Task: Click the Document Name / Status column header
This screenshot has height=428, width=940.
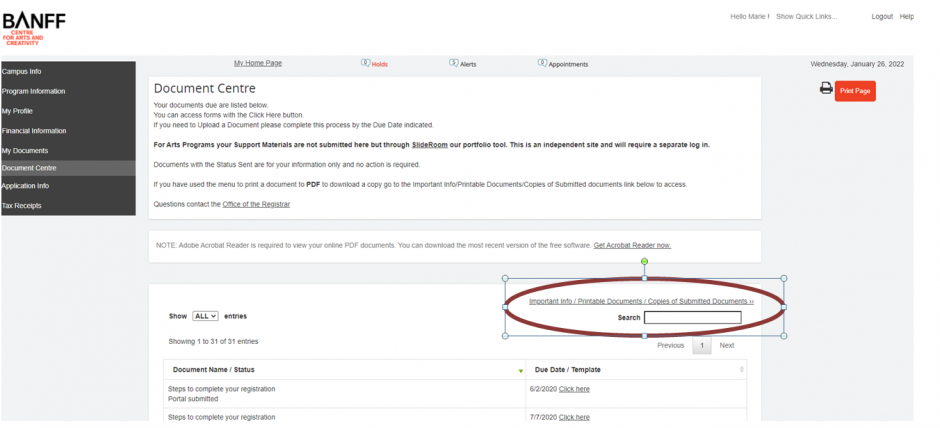Action: 345,370
